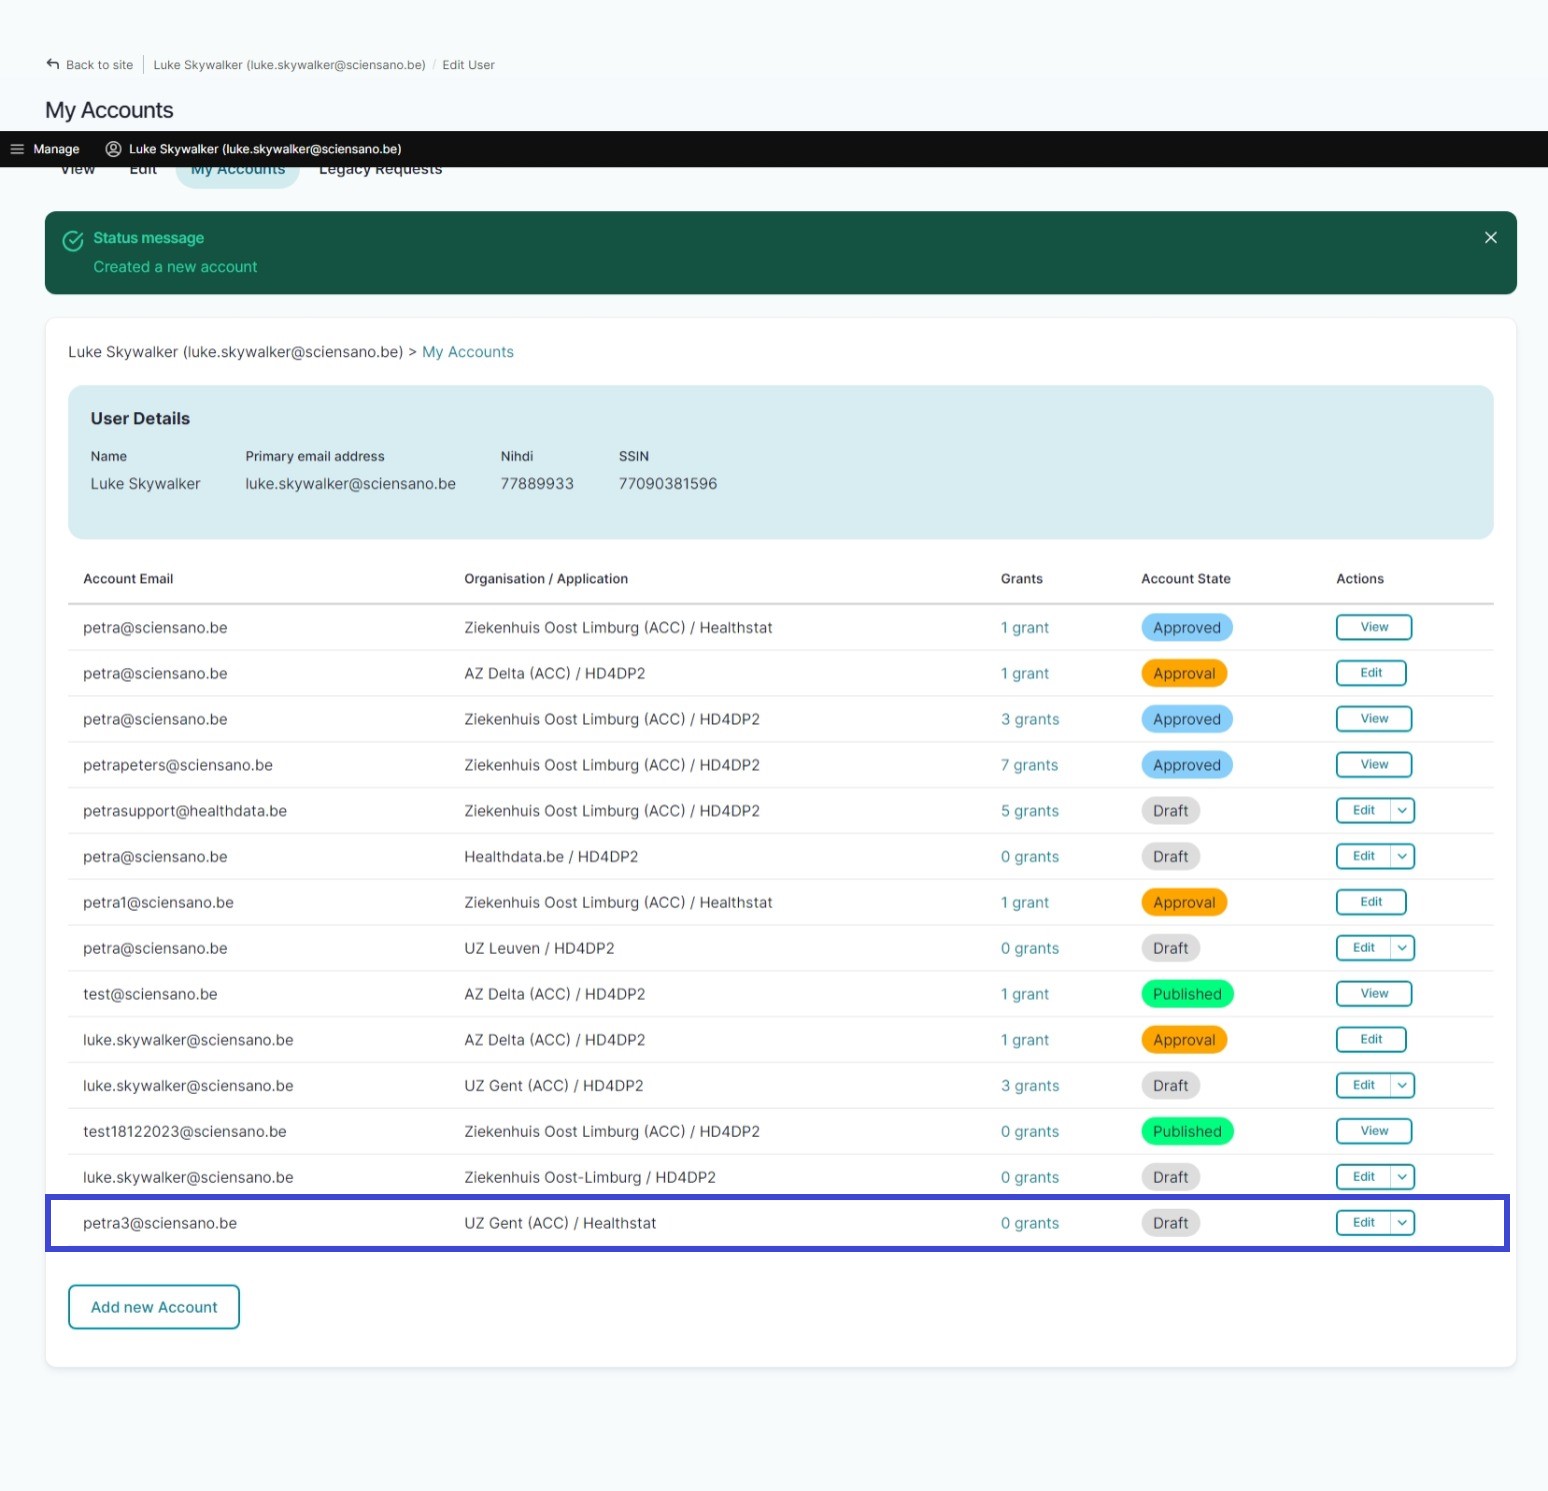The height and width of the screenshot is (1491, 1548).
Task: Open the Manage hamburger menu icon
Action: point(17,149)
